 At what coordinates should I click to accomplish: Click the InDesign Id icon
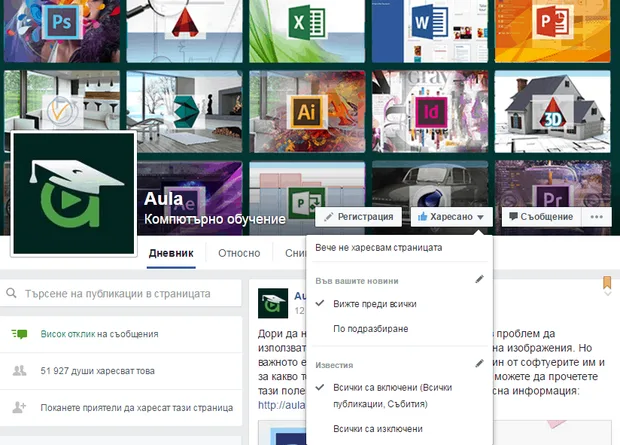pos(430,112)
